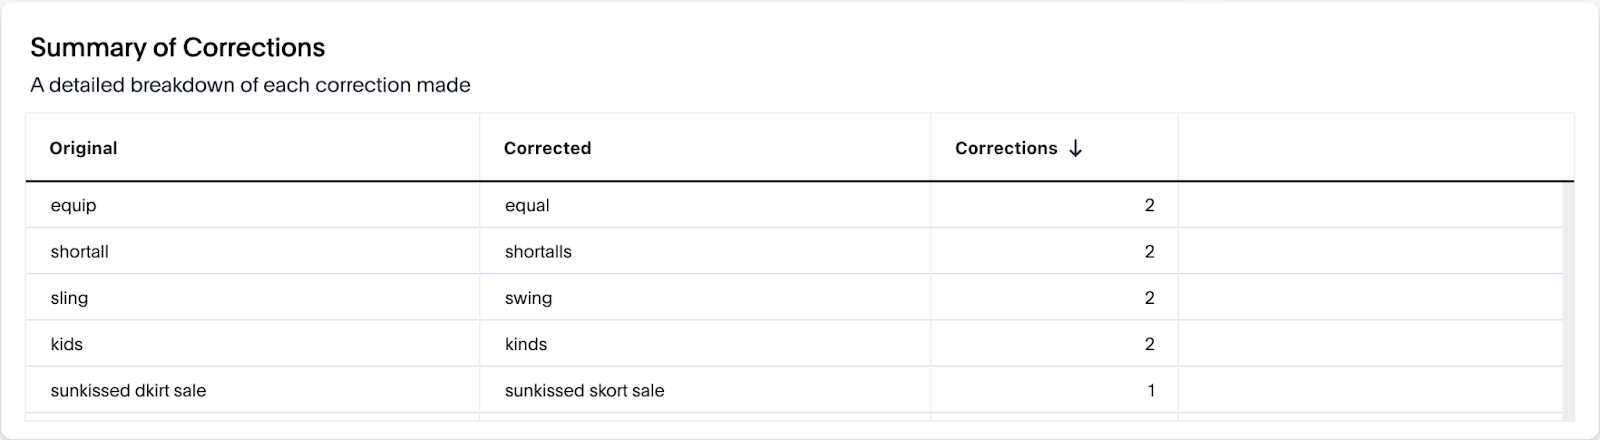
Task: Select the 'shortalls' corrected cell
Action: [x=705, y=251]
